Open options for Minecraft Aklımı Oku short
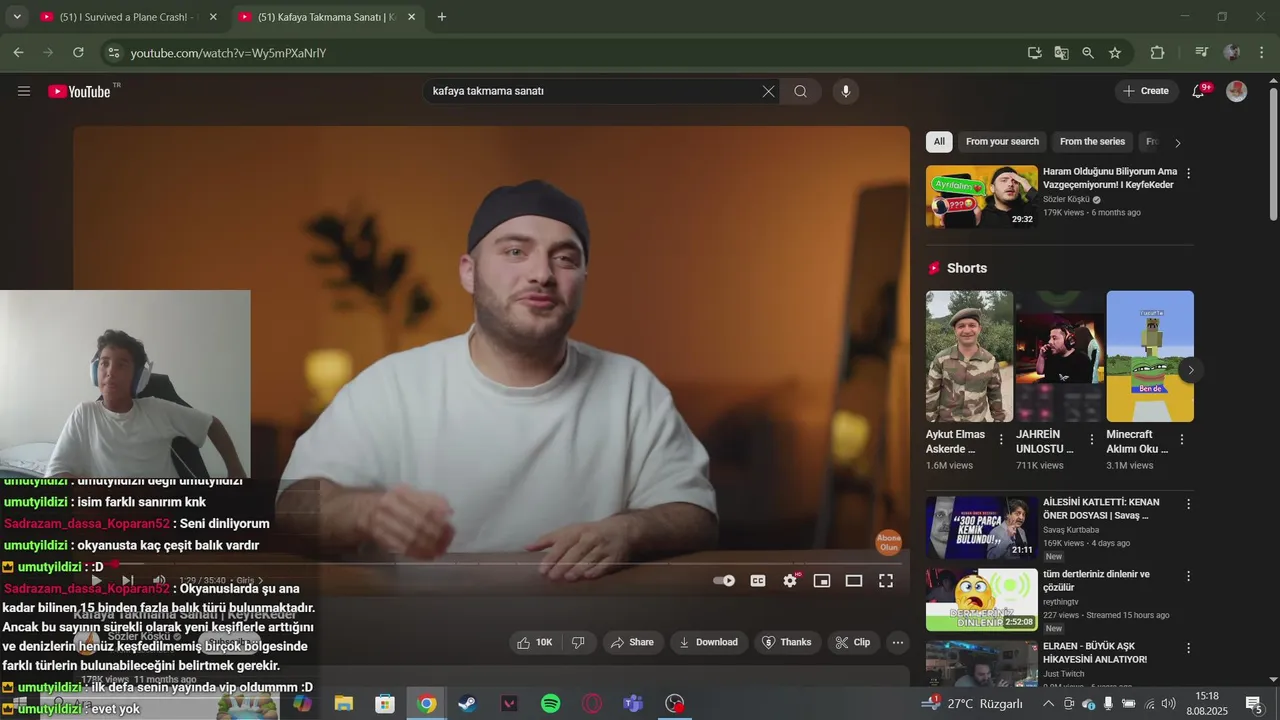Image resolution: width=1280 pixels, height=720 pixels. tap(1182, 439)
